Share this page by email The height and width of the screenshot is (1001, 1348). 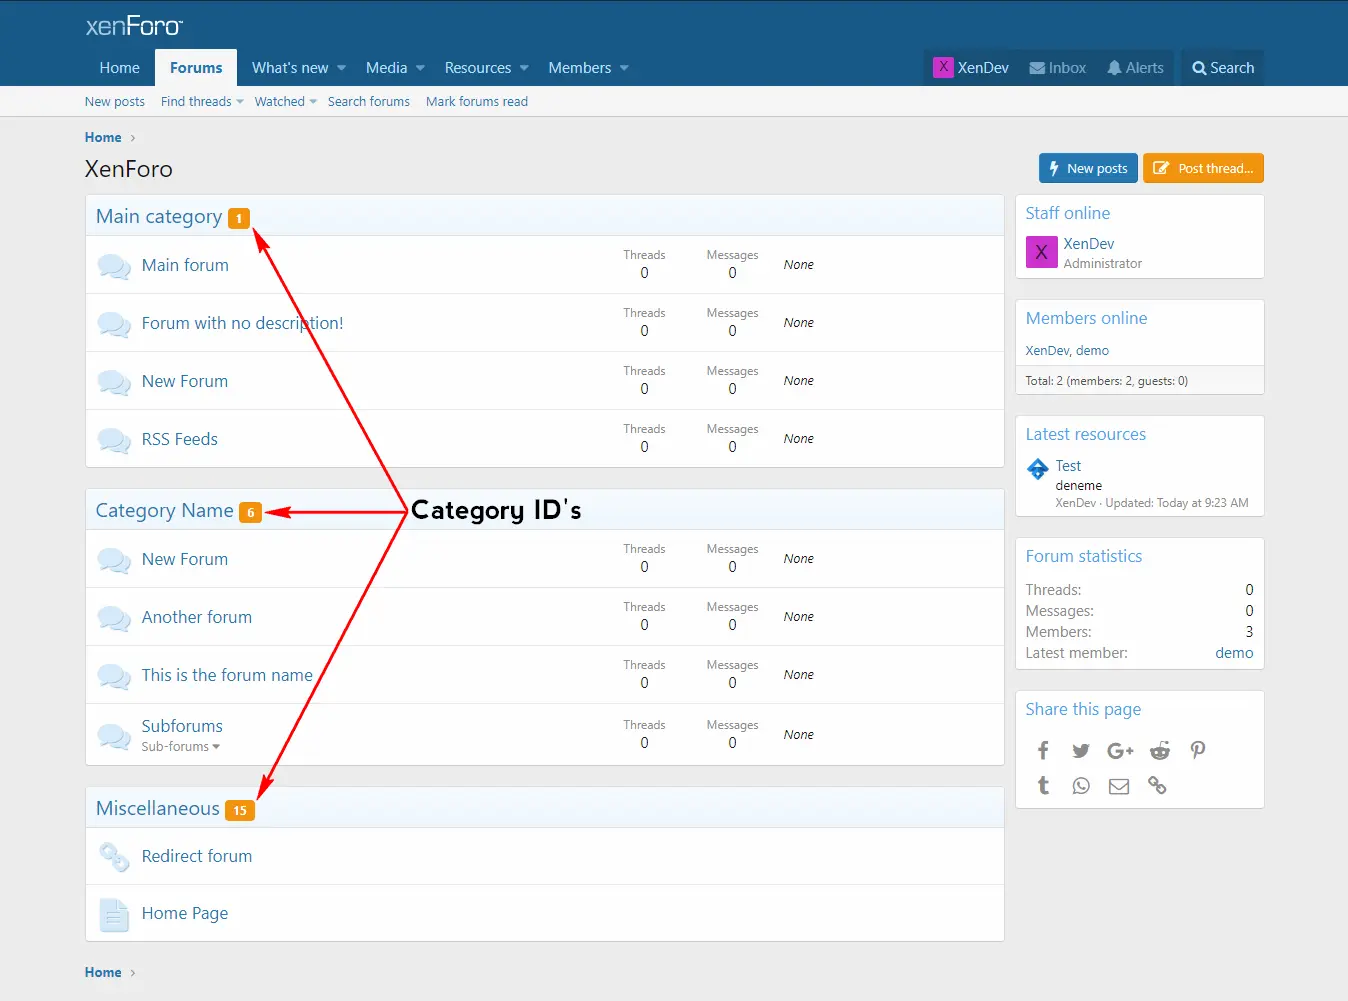[1119, 786]
